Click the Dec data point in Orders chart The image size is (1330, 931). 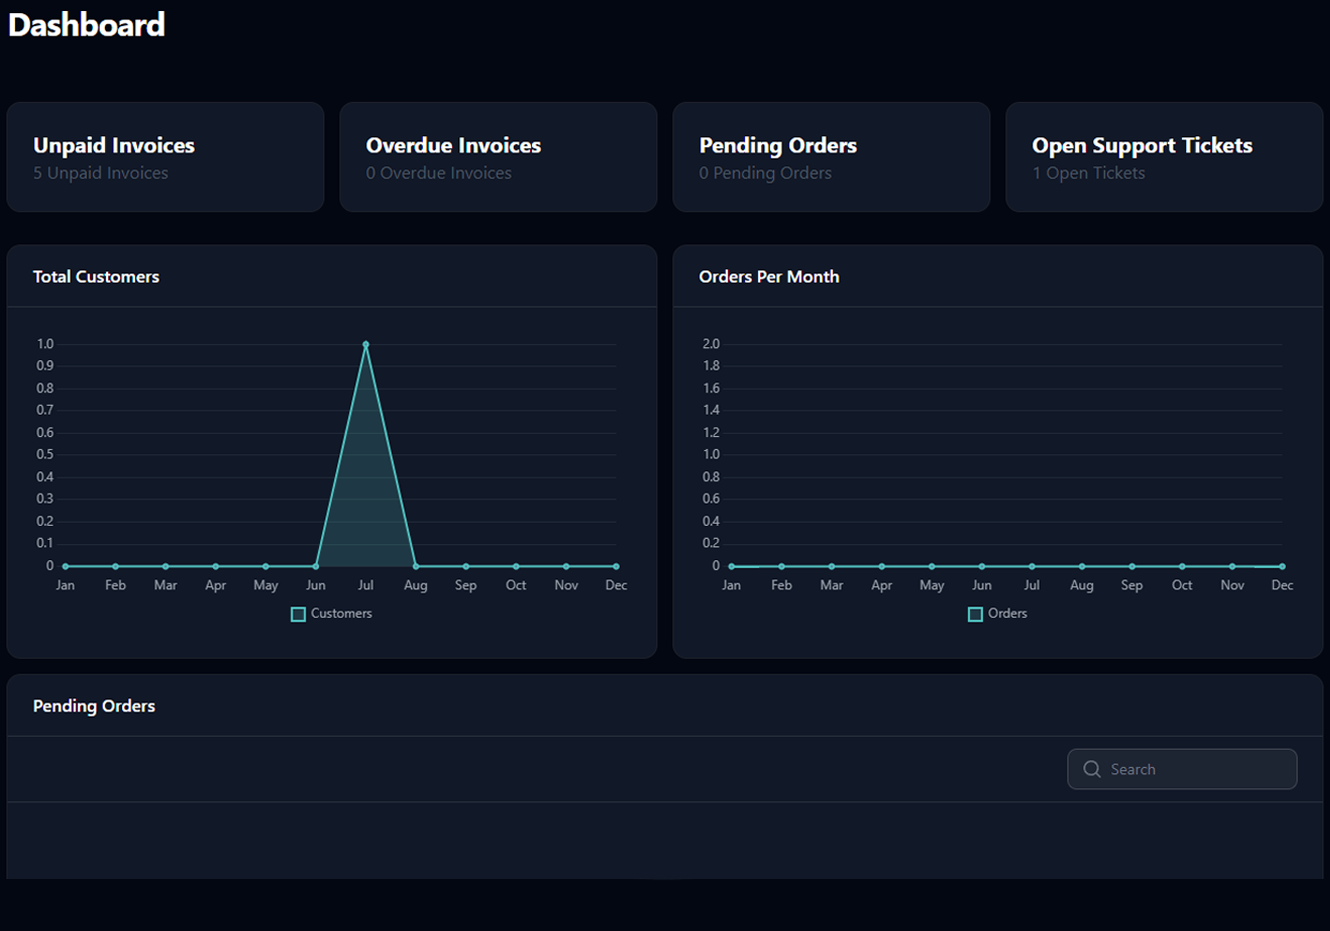tap(1282, 566)
